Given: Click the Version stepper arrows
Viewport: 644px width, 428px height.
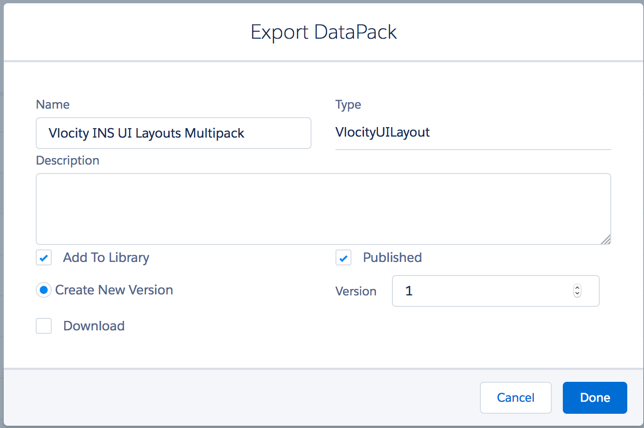Looking at the screenshot, I should coord(577,291).
